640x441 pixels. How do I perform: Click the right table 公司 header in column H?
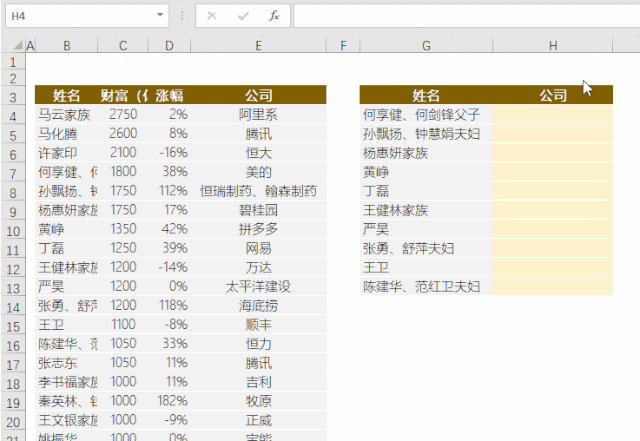[553, 95]
